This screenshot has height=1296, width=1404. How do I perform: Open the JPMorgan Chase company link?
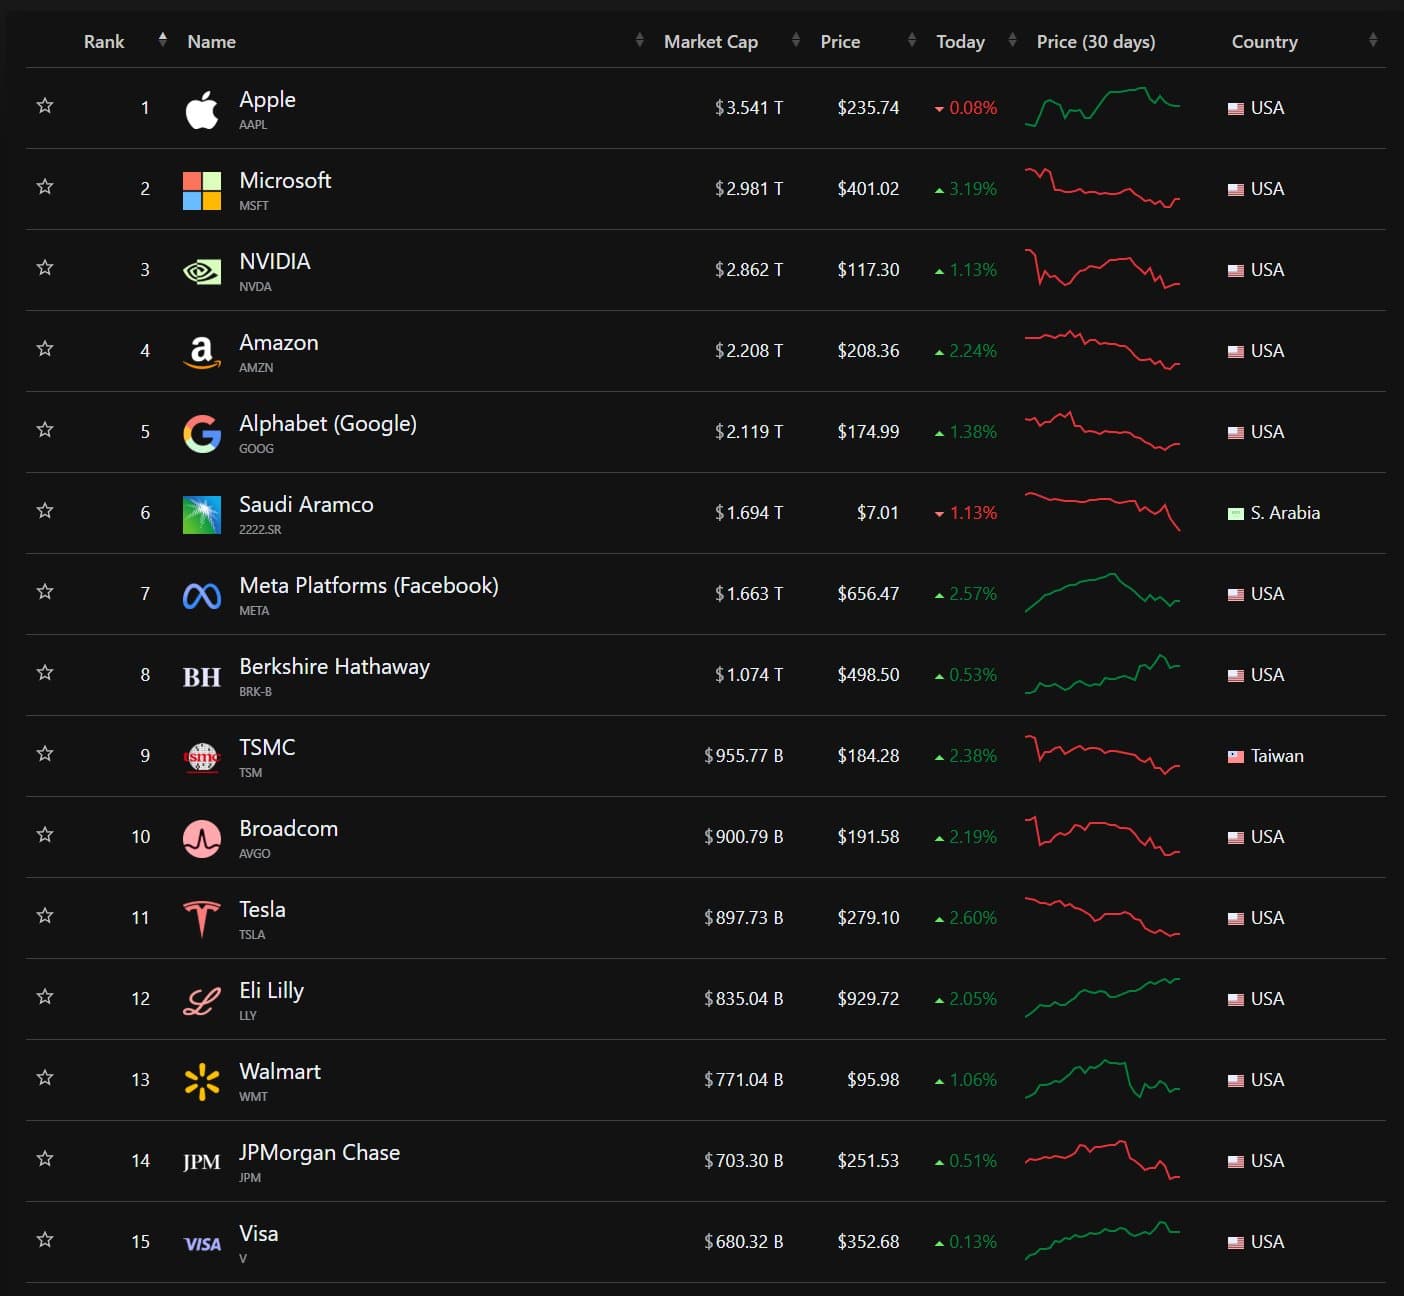(319, 1152)
